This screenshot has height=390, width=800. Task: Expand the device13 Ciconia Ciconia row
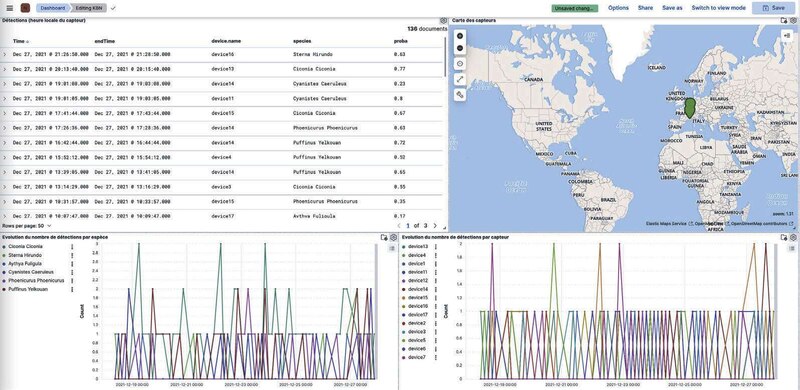pos(5,69)
